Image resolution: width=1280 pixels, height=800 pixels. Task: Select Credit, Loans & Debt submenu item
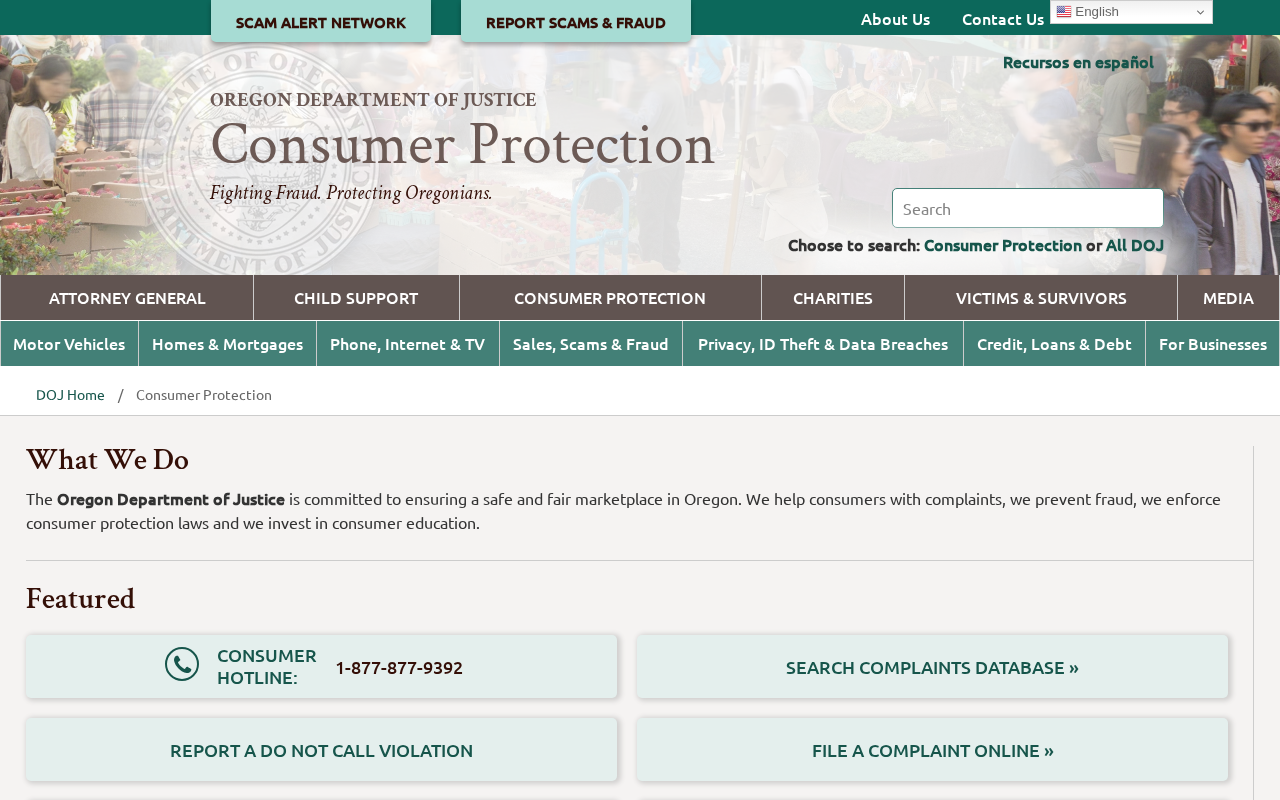coord(1054,344)
